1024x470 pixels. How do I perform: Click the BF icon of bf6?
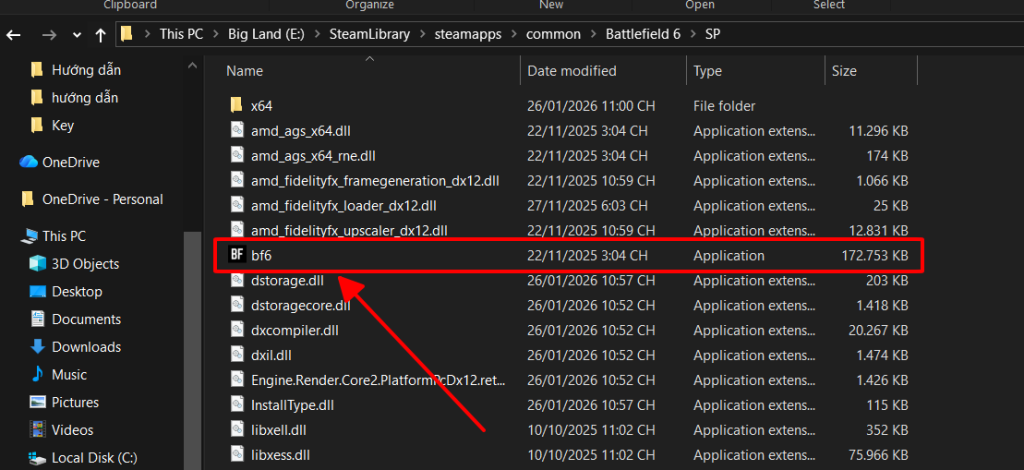[237, 255]
